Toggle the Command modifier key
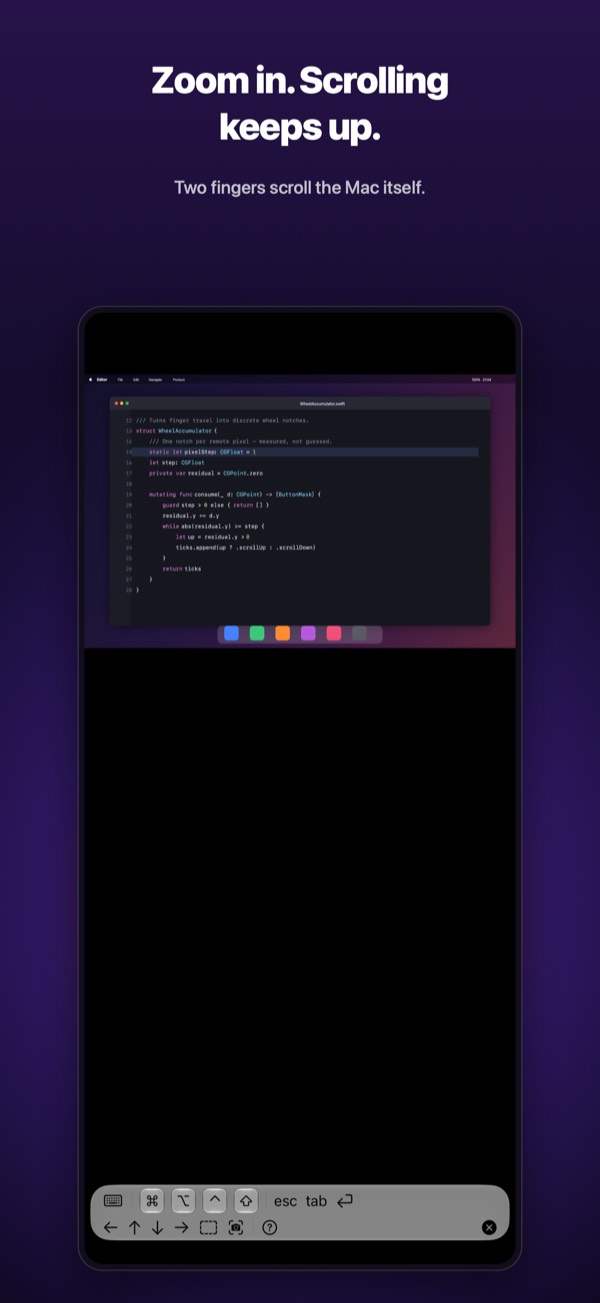Viewport: 600px width, 1303px height. pos(152,1201)
